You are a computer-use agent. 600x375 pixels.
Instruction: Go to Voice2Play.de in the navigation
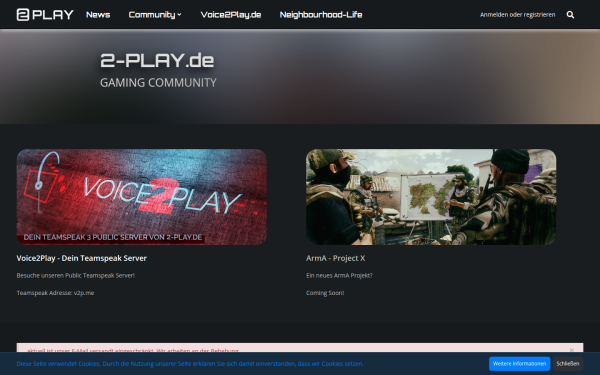tap(231, 15)
